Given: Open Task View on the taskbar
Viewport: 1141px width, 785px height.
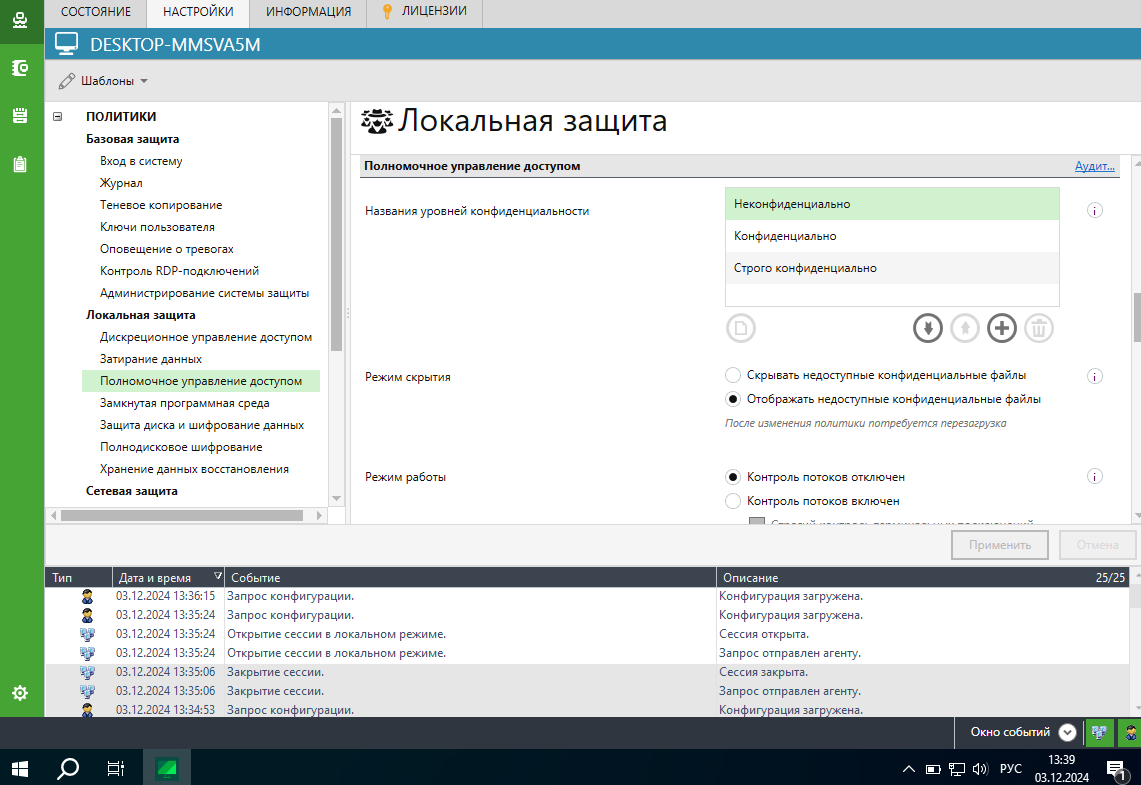Looking at the screenshot, I should 116,768.
